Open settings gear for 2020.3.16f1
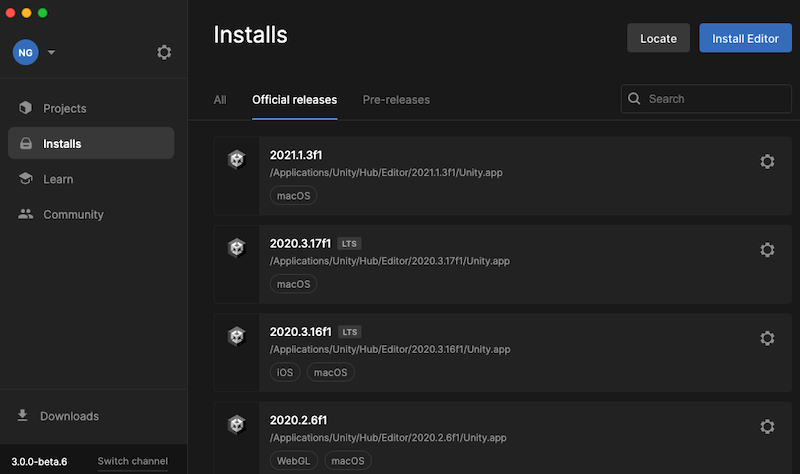This screenshot has width=800, height=474. tap(767, 338)
